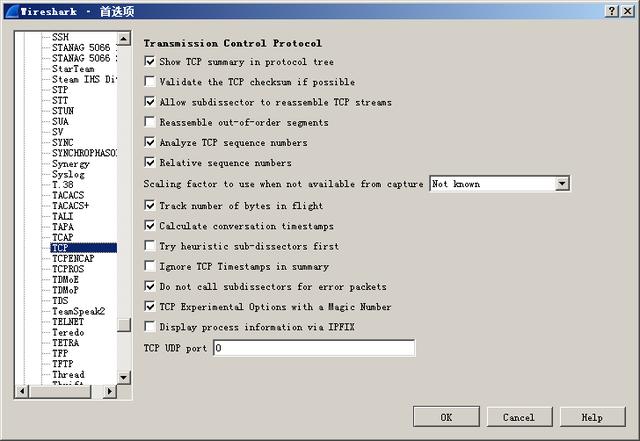Select TFTP in protocol tree

coord(62,364)
